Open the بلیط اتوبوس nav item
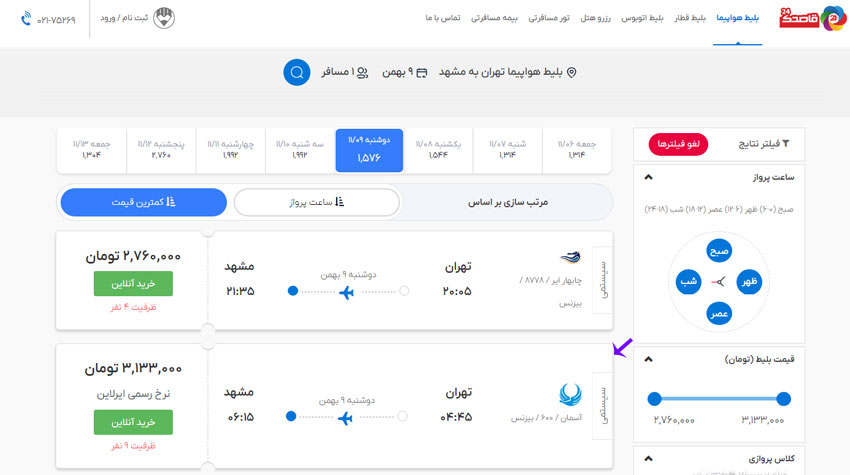Viewport: 850px width, 475px height. pos(642,18)
